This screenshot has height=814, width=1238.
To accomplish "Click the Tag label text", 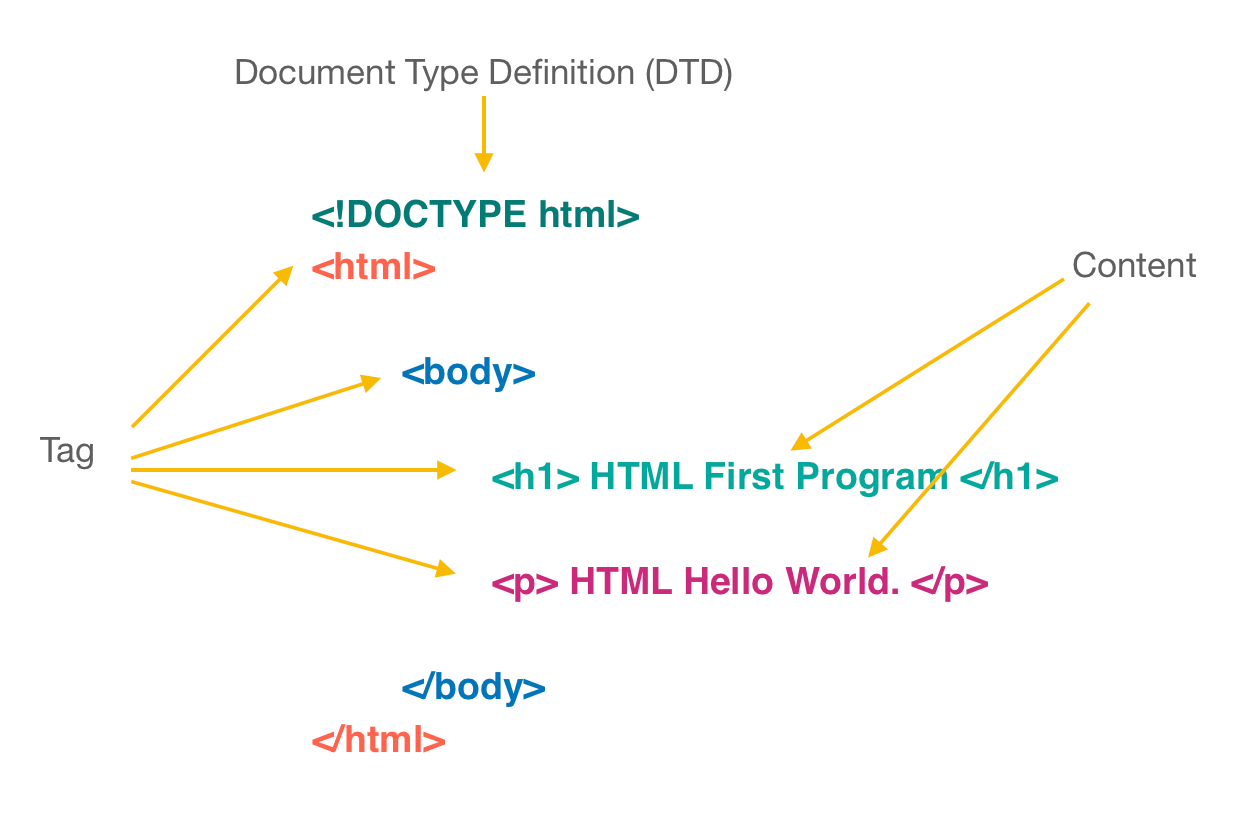I will click(x=66, y=452).
